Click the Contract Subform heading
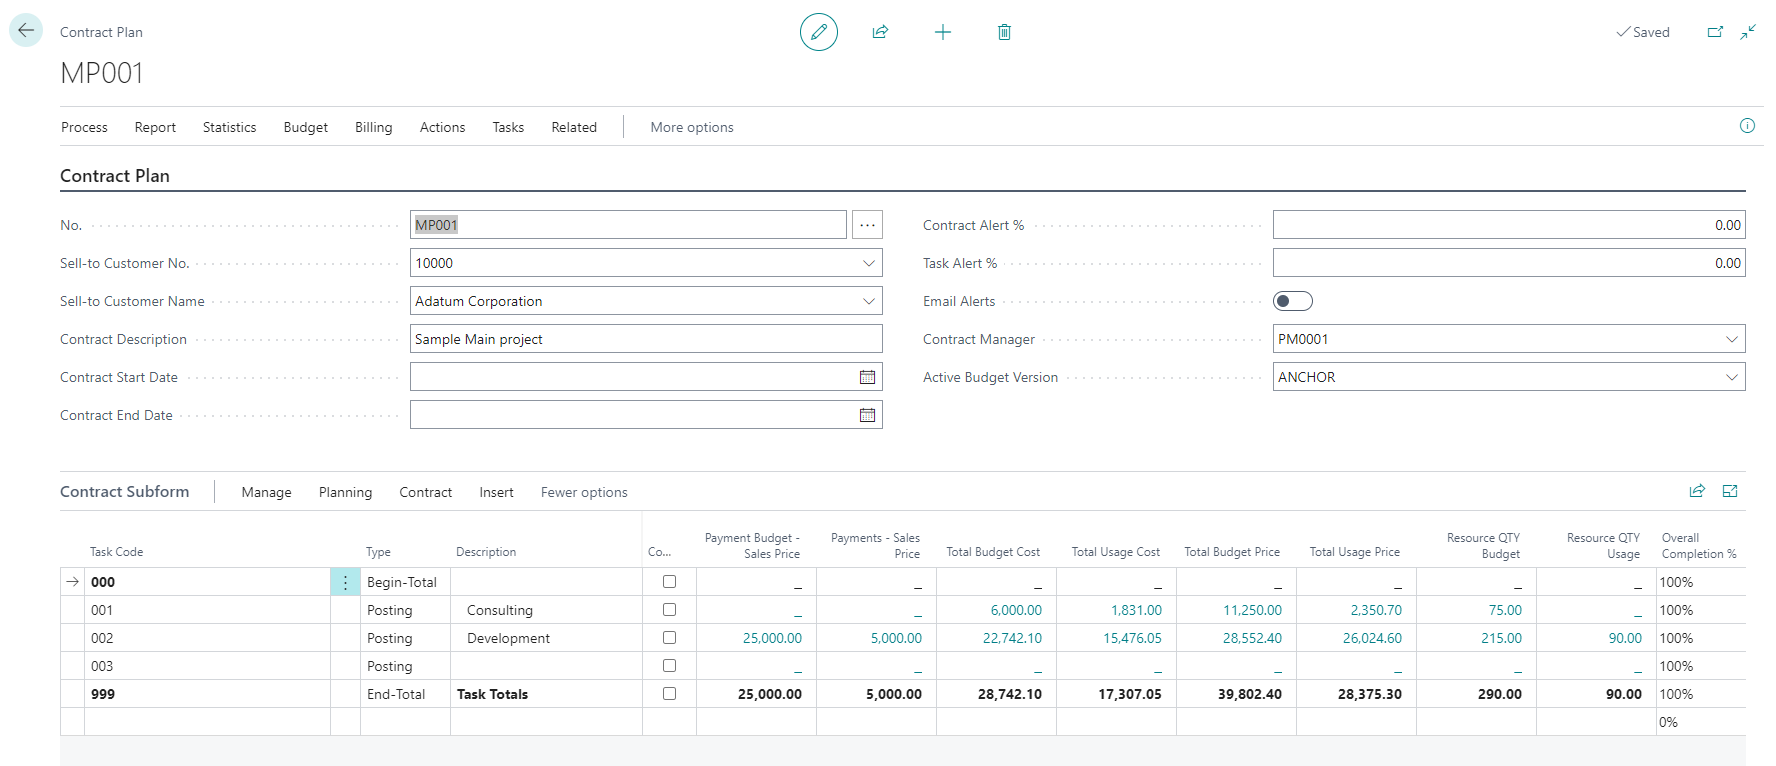Viewport: 1776px width, 766px height. coord(124,491)
